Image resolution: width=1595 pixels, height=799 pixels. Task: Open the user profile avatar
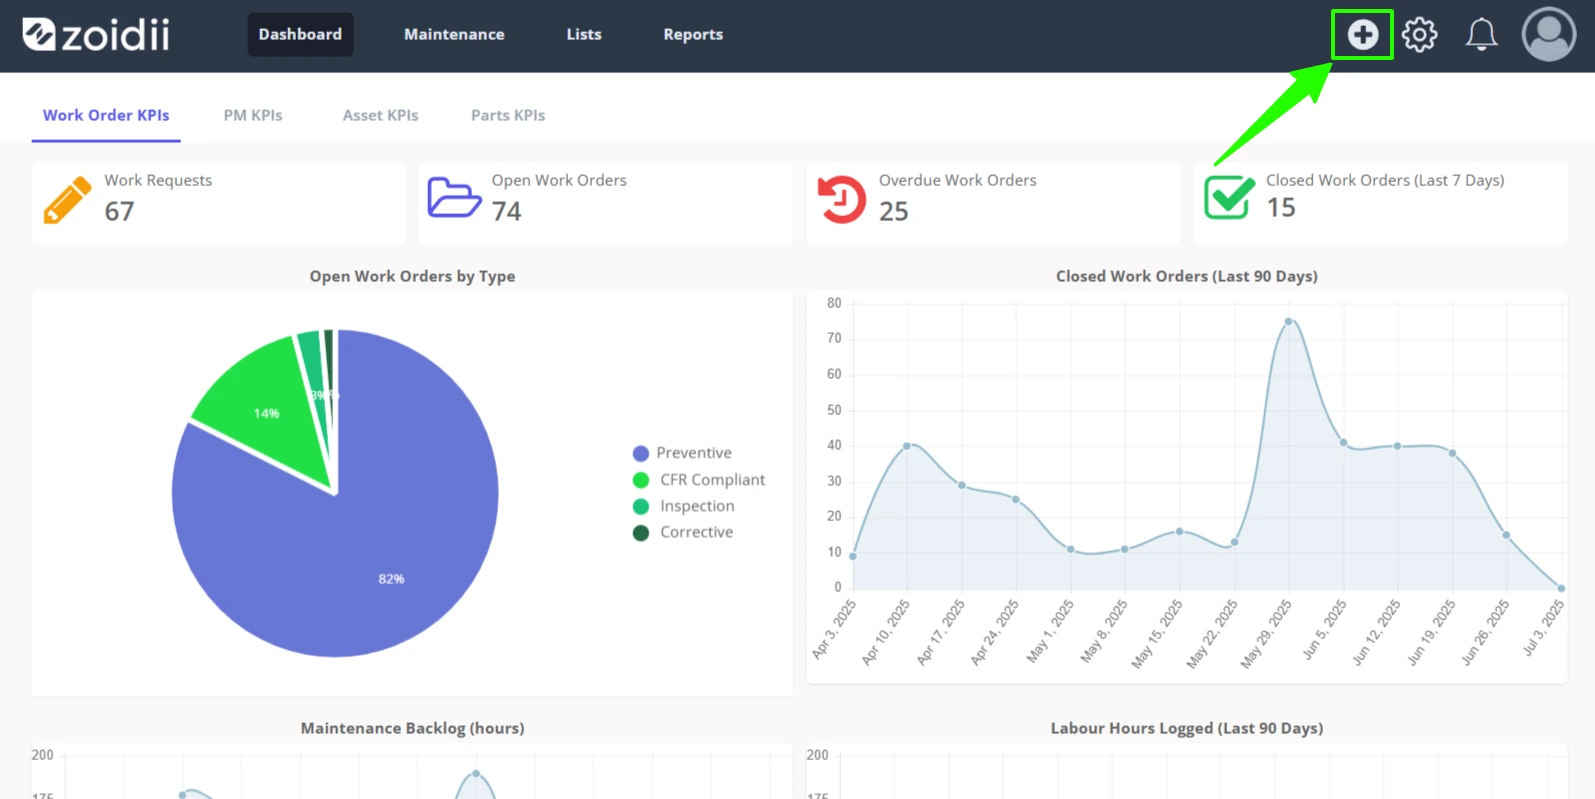pyautogui.click(x=1549, y=34)
